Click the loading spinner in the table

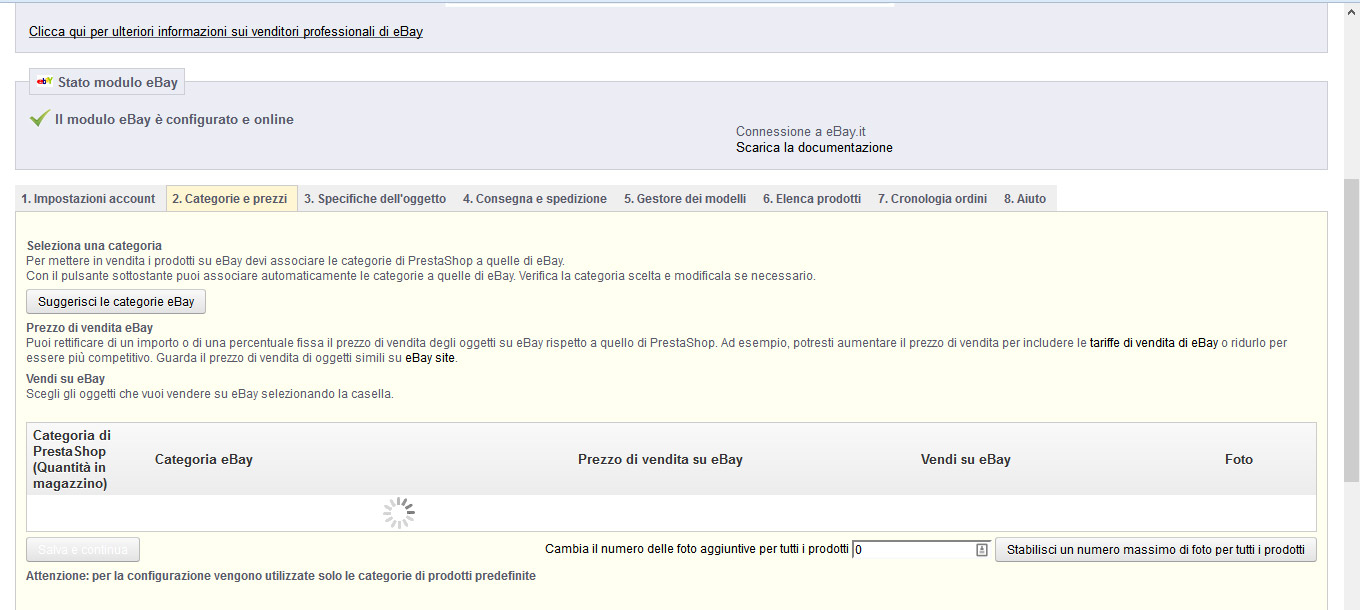(399, 513)
